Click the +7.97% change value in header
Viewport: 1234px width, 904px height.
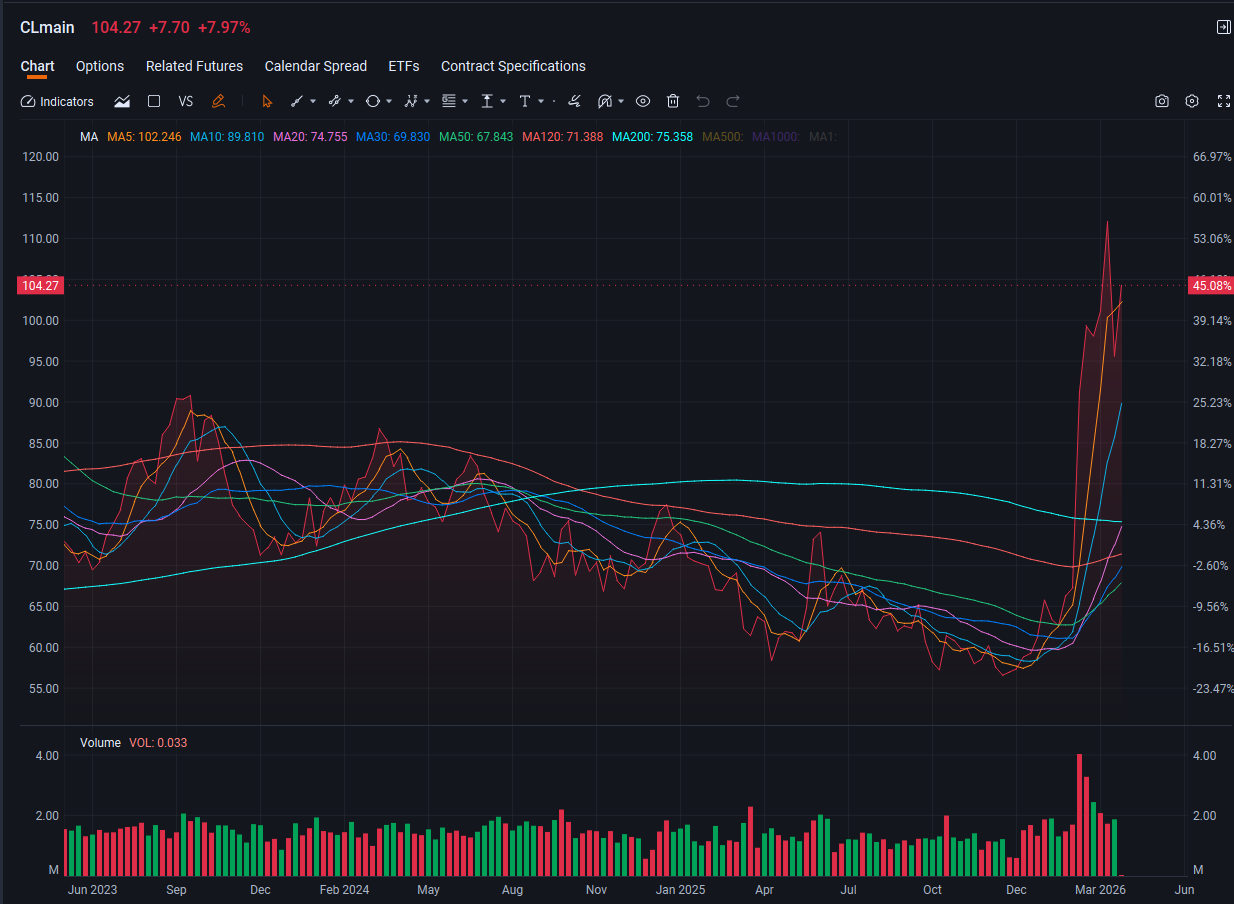tap(224, 28)
